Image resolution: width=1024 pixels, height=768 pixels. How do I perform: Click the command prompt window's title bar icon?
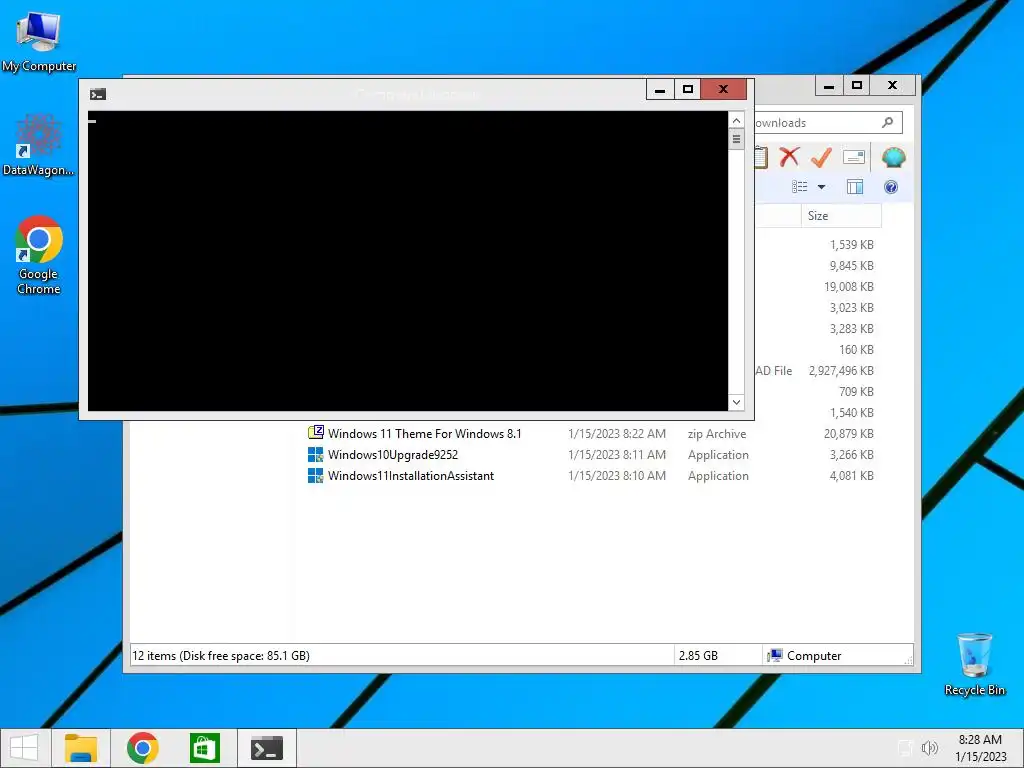point(98,95)
